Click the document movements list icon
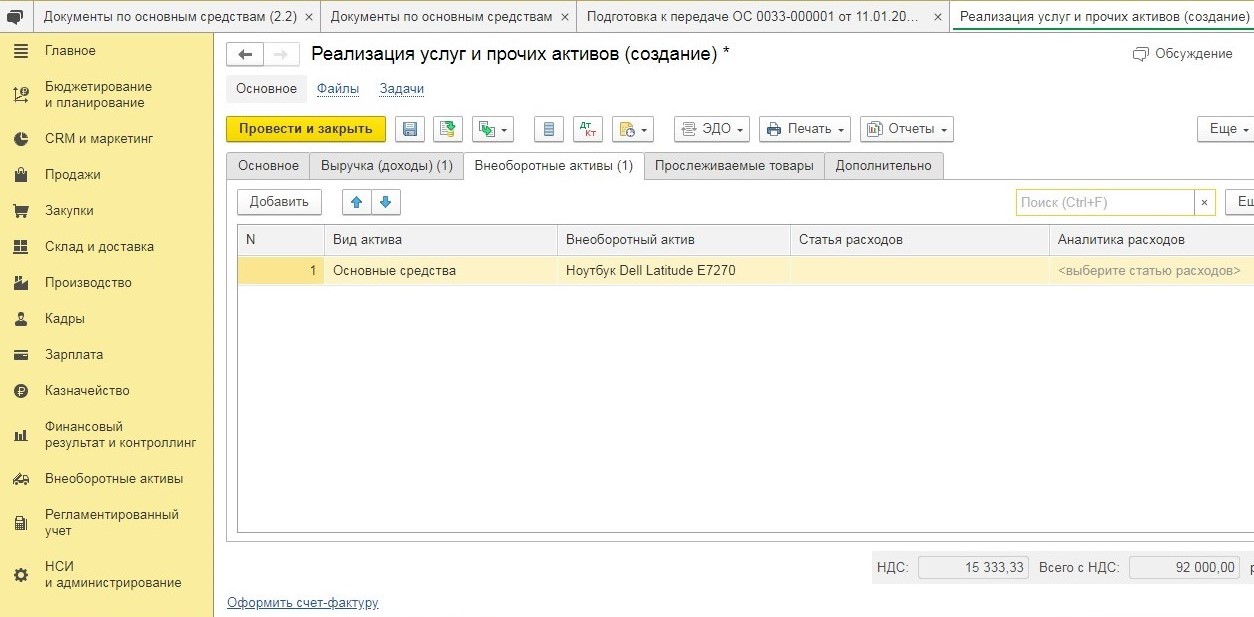 (x=548, y=129)
